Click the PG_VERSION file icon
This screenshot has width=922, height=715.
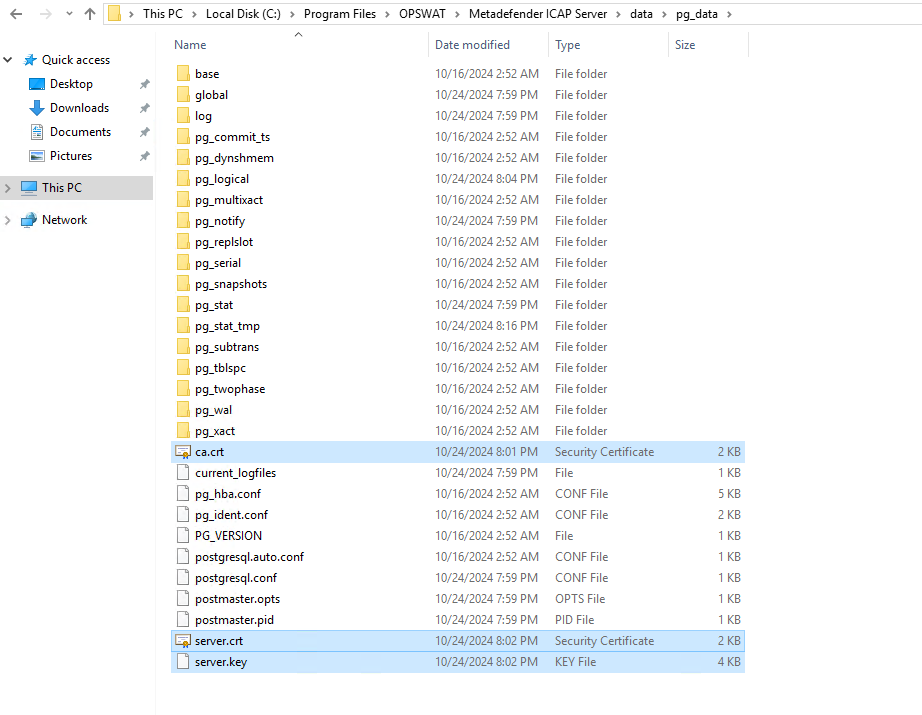pyautogui.click(x=183, y=536)
